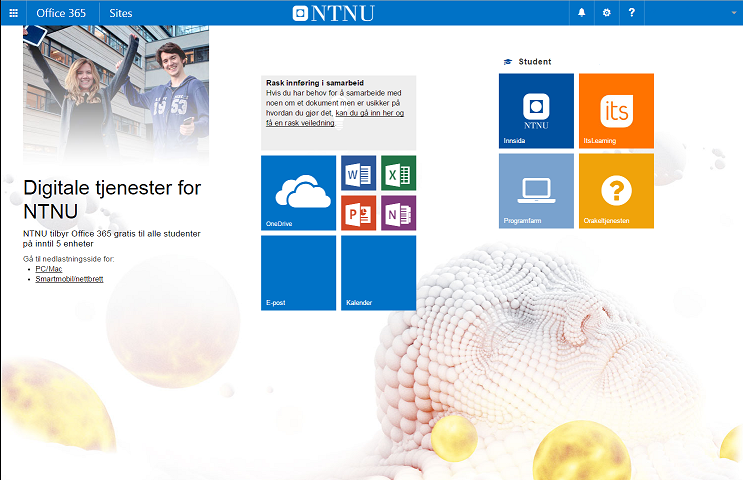Open the Orakeltjenesten help tile
The height and width of the screenshot is (480, 743).
click(x=616, y=191)
